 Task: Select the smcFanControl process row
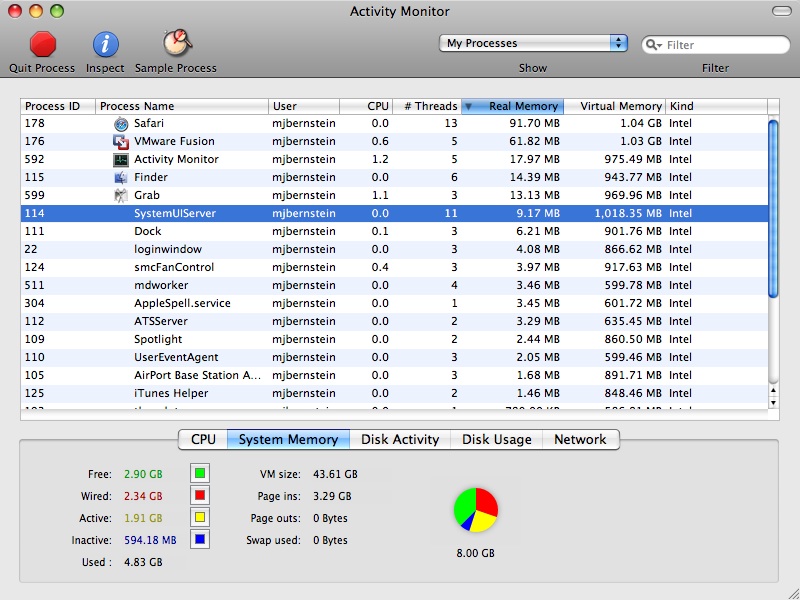pyautogui.click(x=394, y=267)
